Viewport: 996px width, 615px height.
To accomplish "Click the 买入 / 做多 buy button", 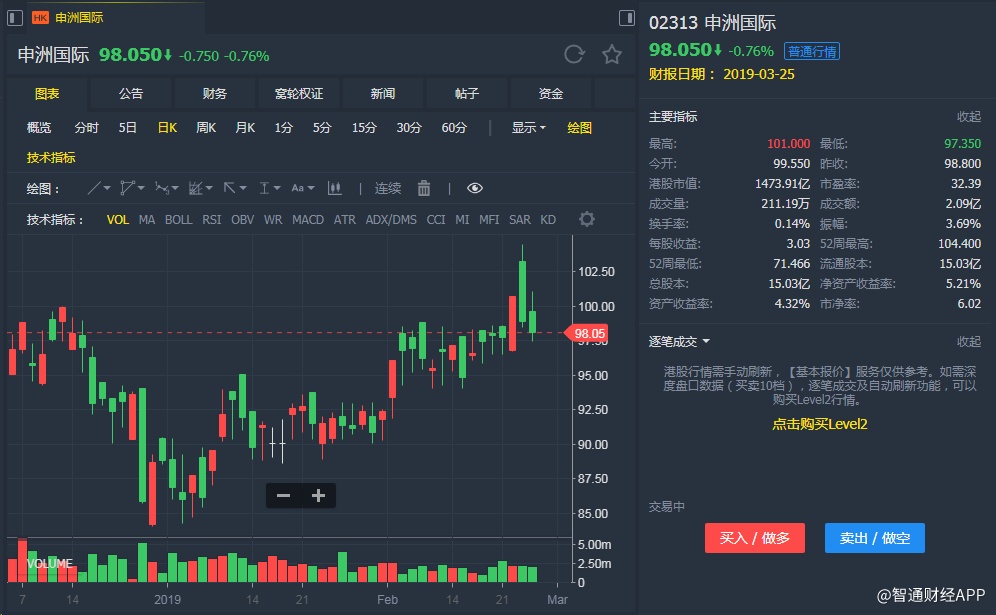I will (x=755, y=538).
